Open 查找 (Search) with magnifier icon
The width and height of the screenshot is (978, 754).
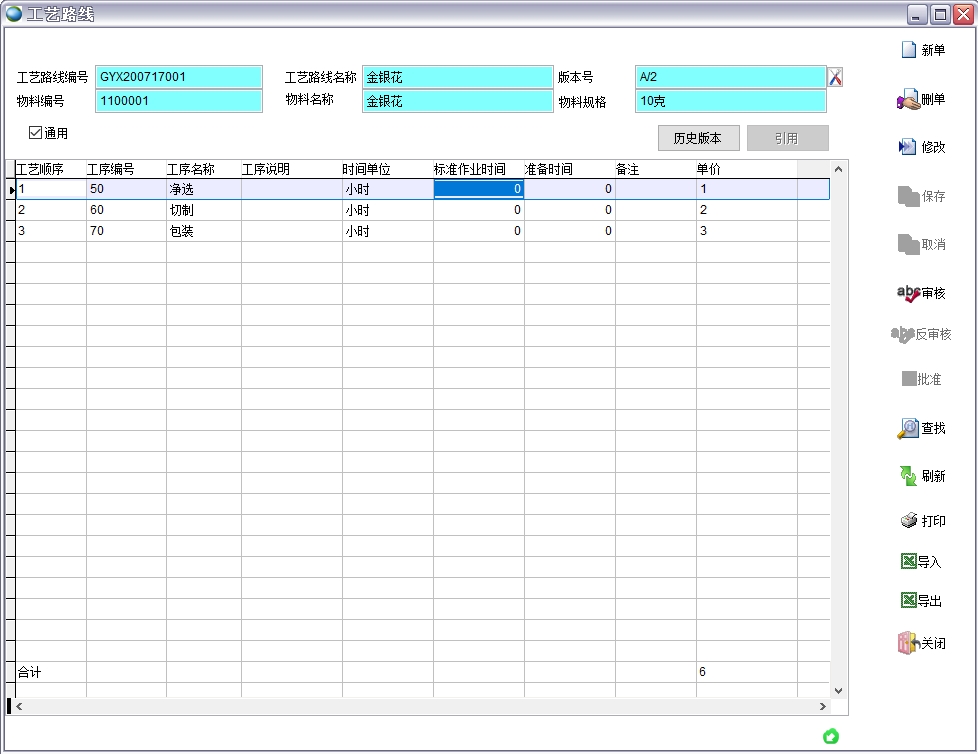908,429
